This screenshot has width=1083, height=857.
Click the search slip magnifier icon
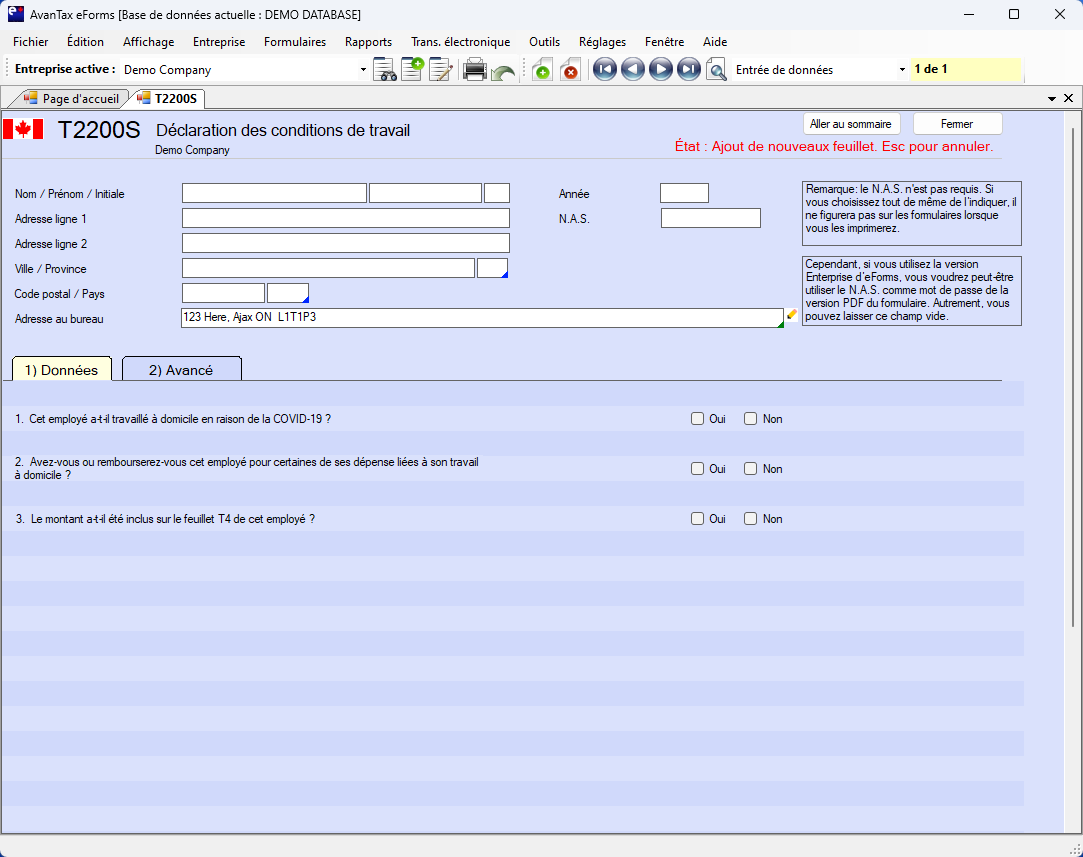tap(716, 70)
